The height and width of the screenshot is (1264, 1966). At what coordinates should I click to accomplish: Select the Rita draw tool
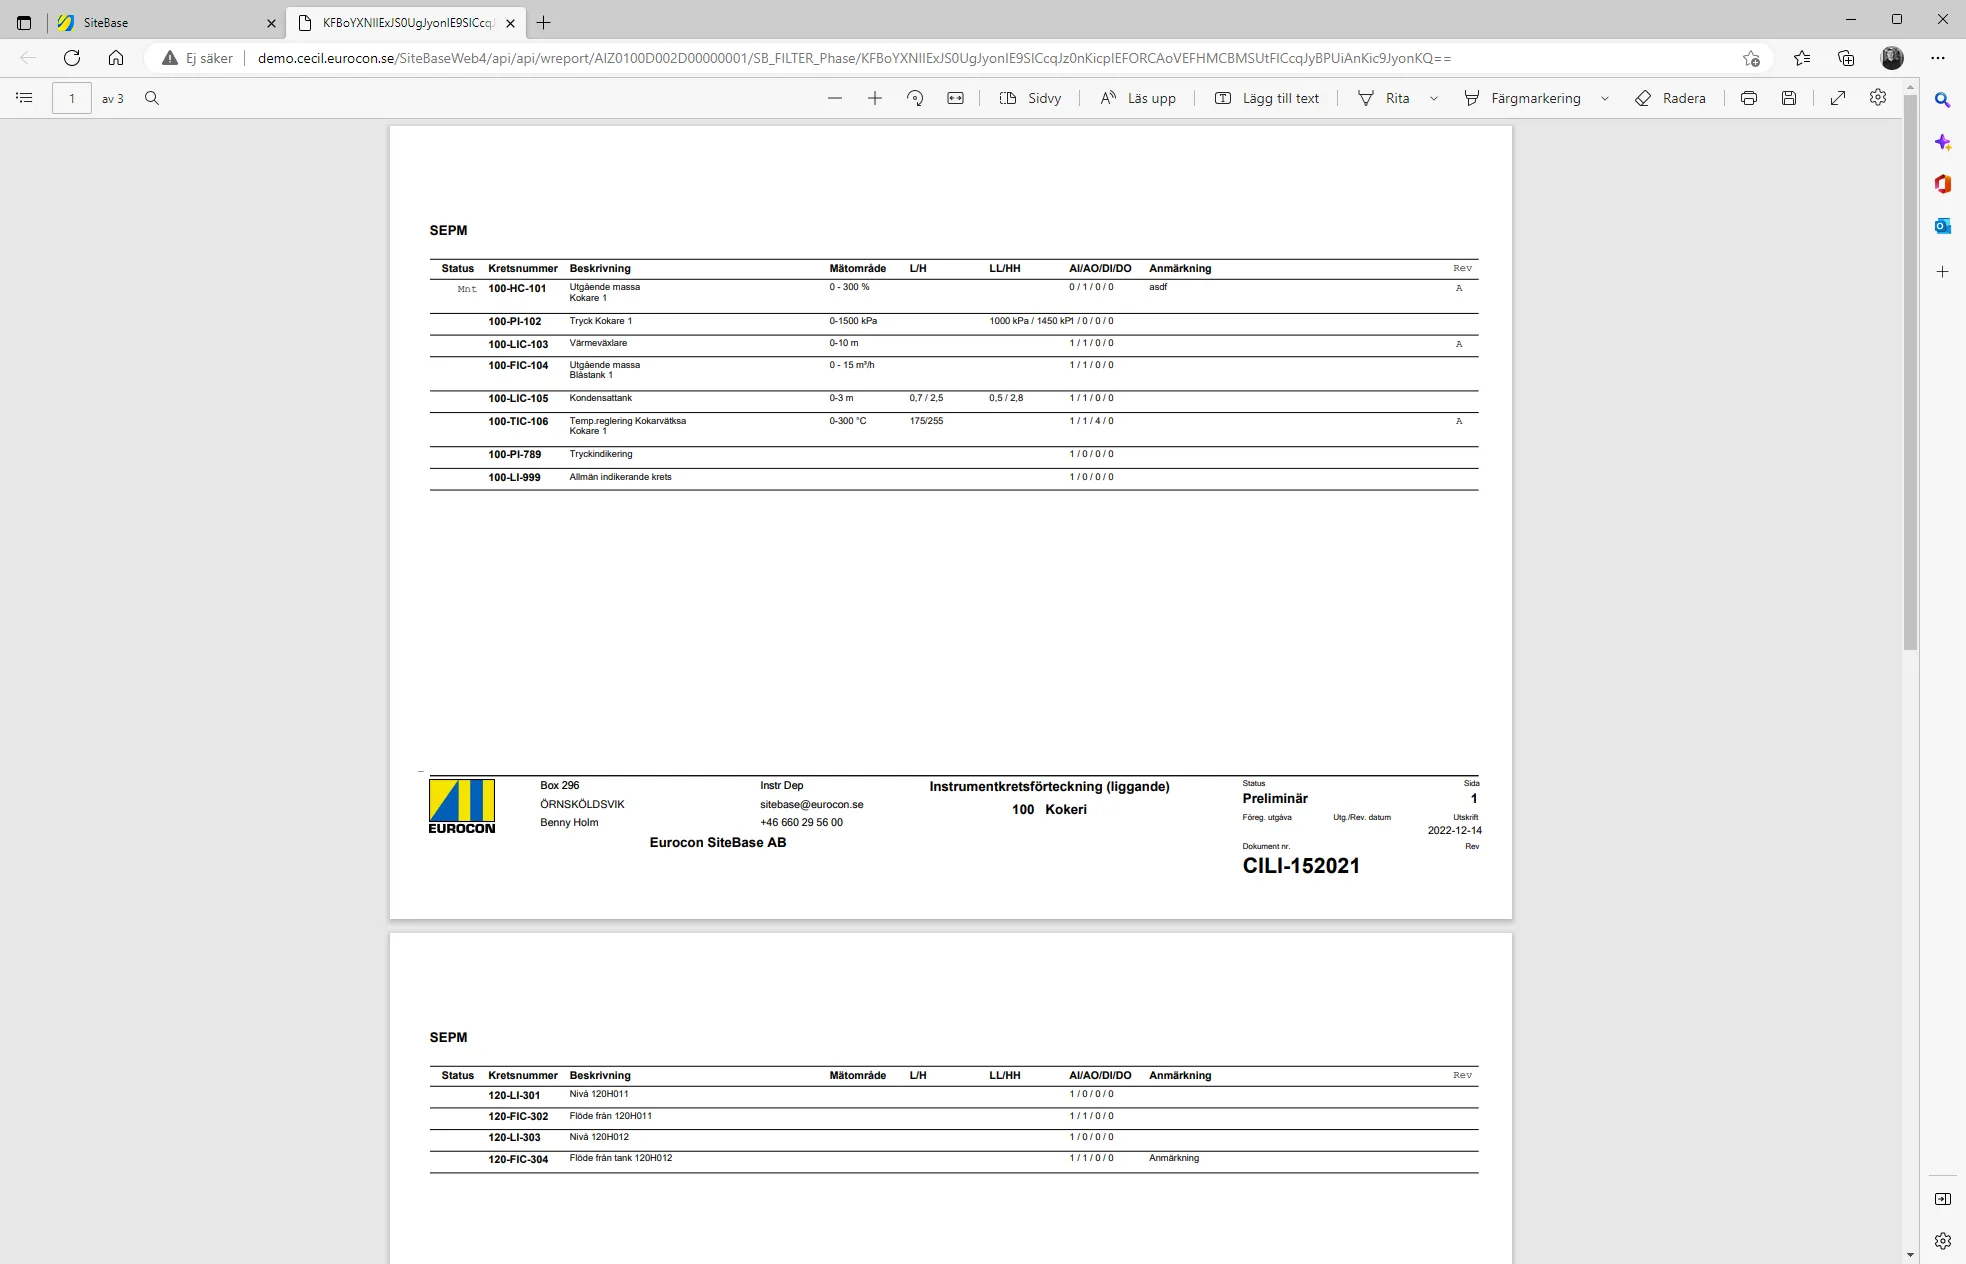pos(1384,98)
